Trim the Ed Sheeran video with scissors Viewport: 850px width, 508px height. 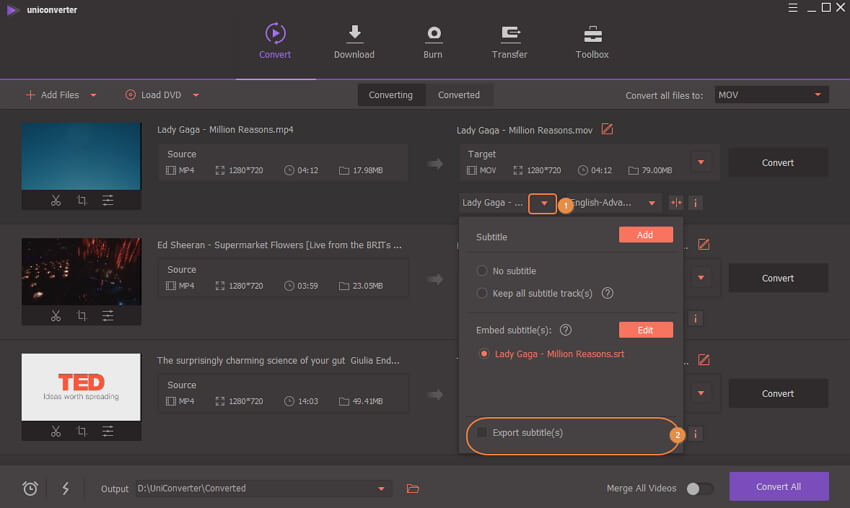point(56,316)
